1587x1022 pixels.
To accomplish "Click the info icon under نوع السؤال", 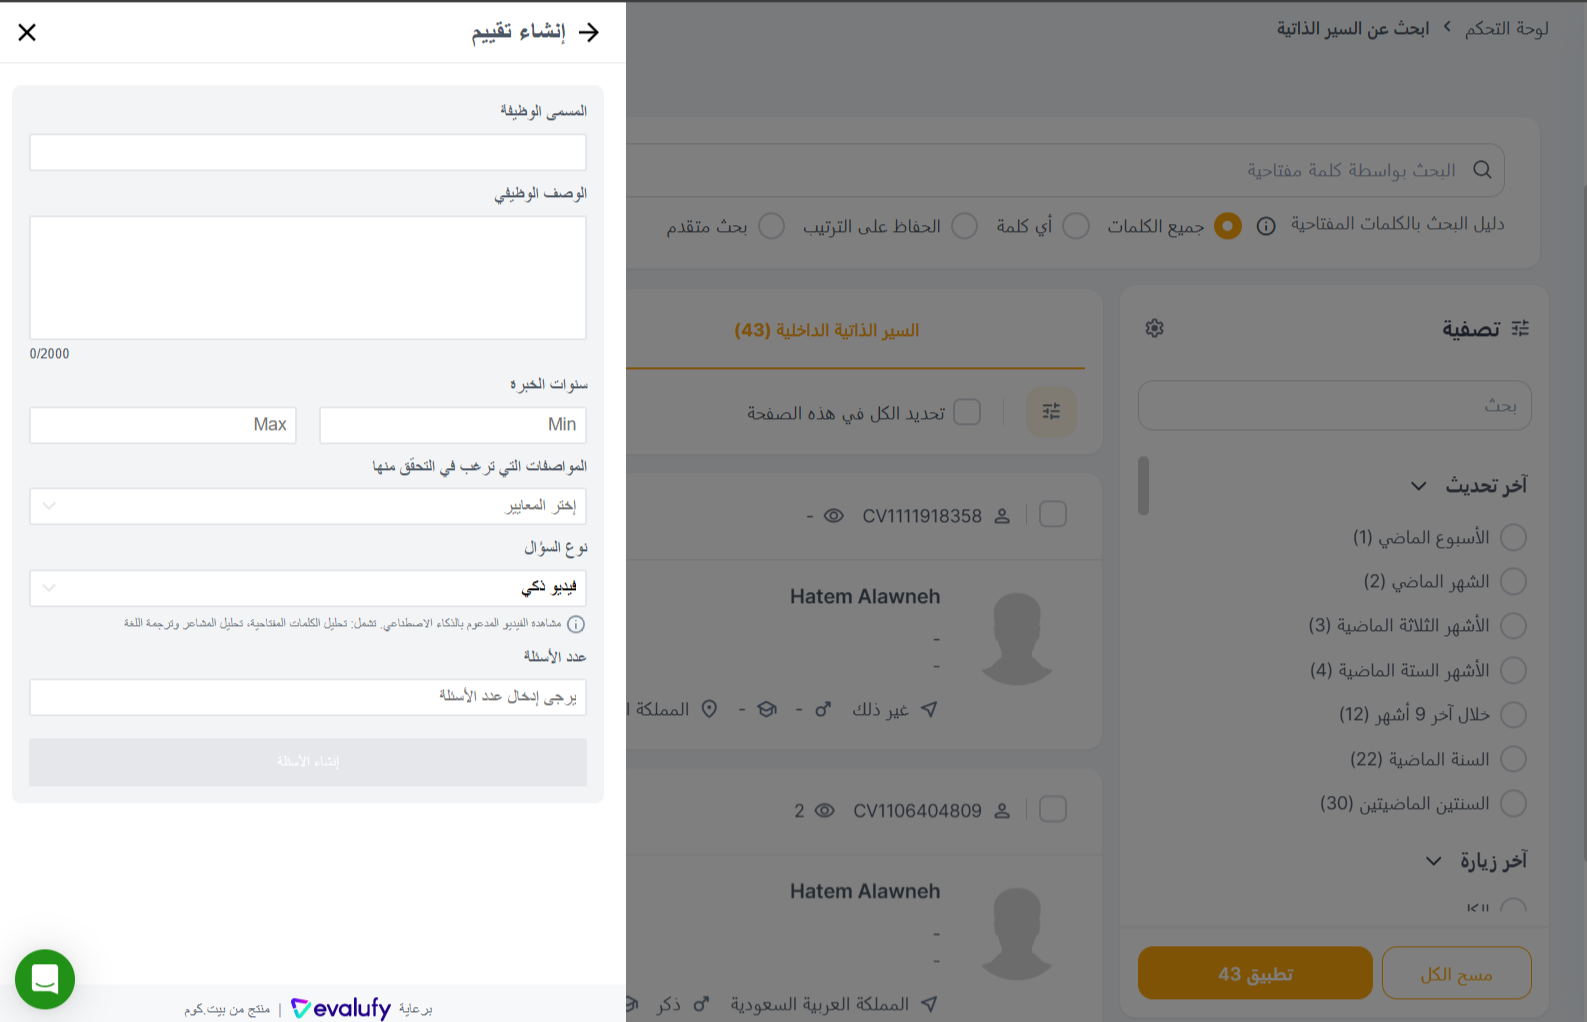I will pos(576,624).
